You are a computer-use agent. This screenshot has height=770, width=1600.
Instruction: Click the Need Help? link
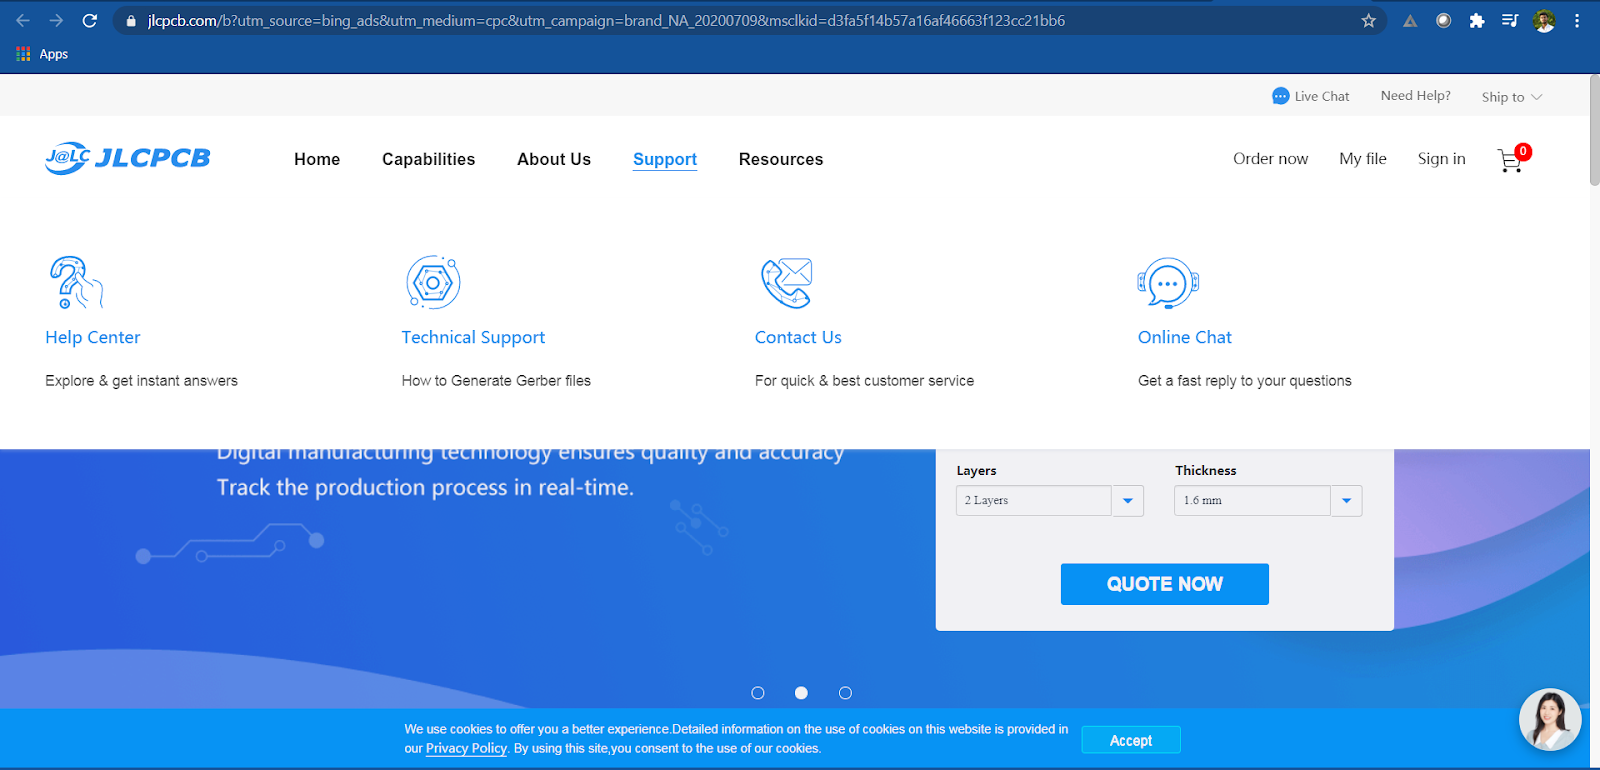pyautogui.click(x=1415, y=96)
